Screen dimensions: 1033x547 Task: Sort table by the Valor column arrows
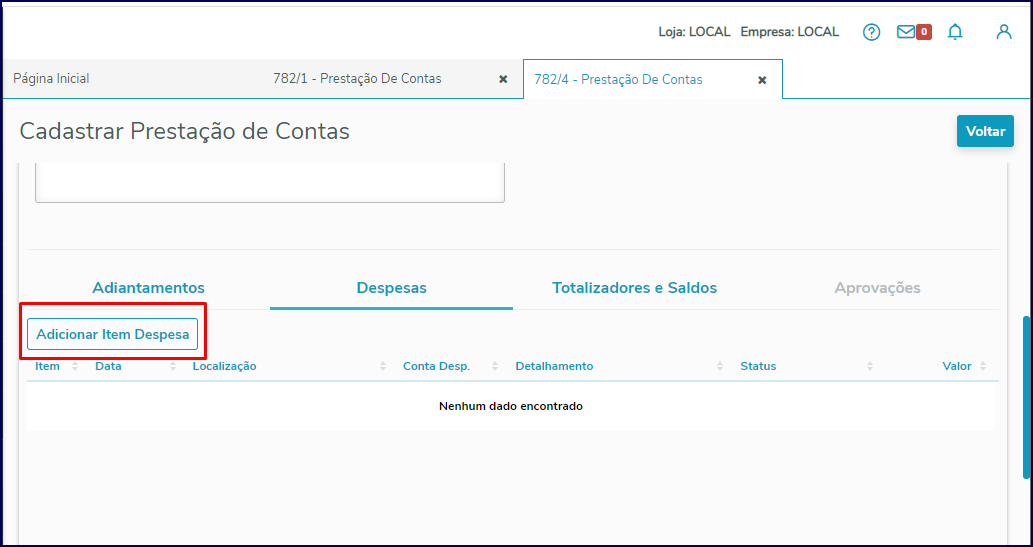pos(983,366)
